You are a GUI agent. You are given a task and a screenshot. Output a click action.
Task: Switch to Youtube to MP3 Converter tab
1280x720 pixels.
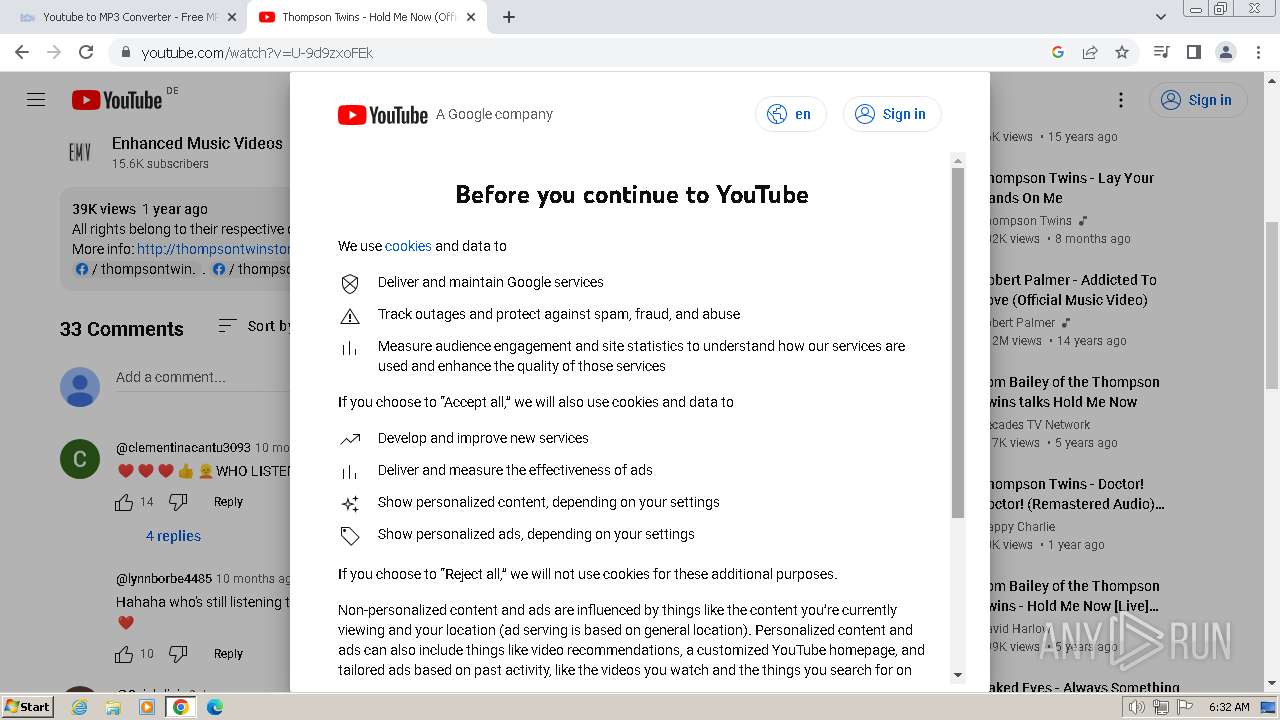tap(125, 17)
